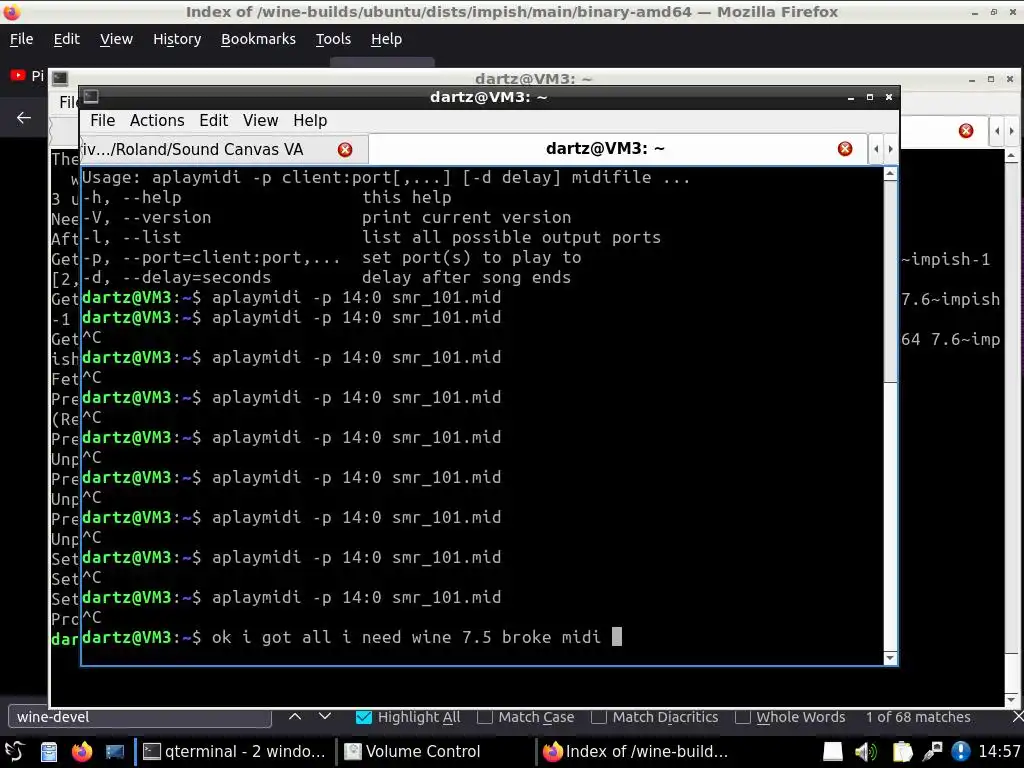Click the volume speaker icon in system tray
The height and width of the screenshot is (768, 1024).
click(865, 752)
